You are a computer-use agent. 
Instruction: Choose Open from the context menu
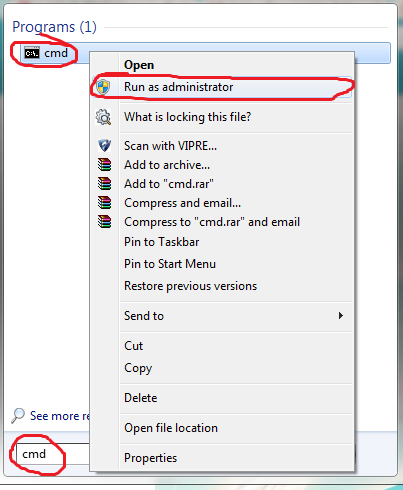[x=139, y=65]
